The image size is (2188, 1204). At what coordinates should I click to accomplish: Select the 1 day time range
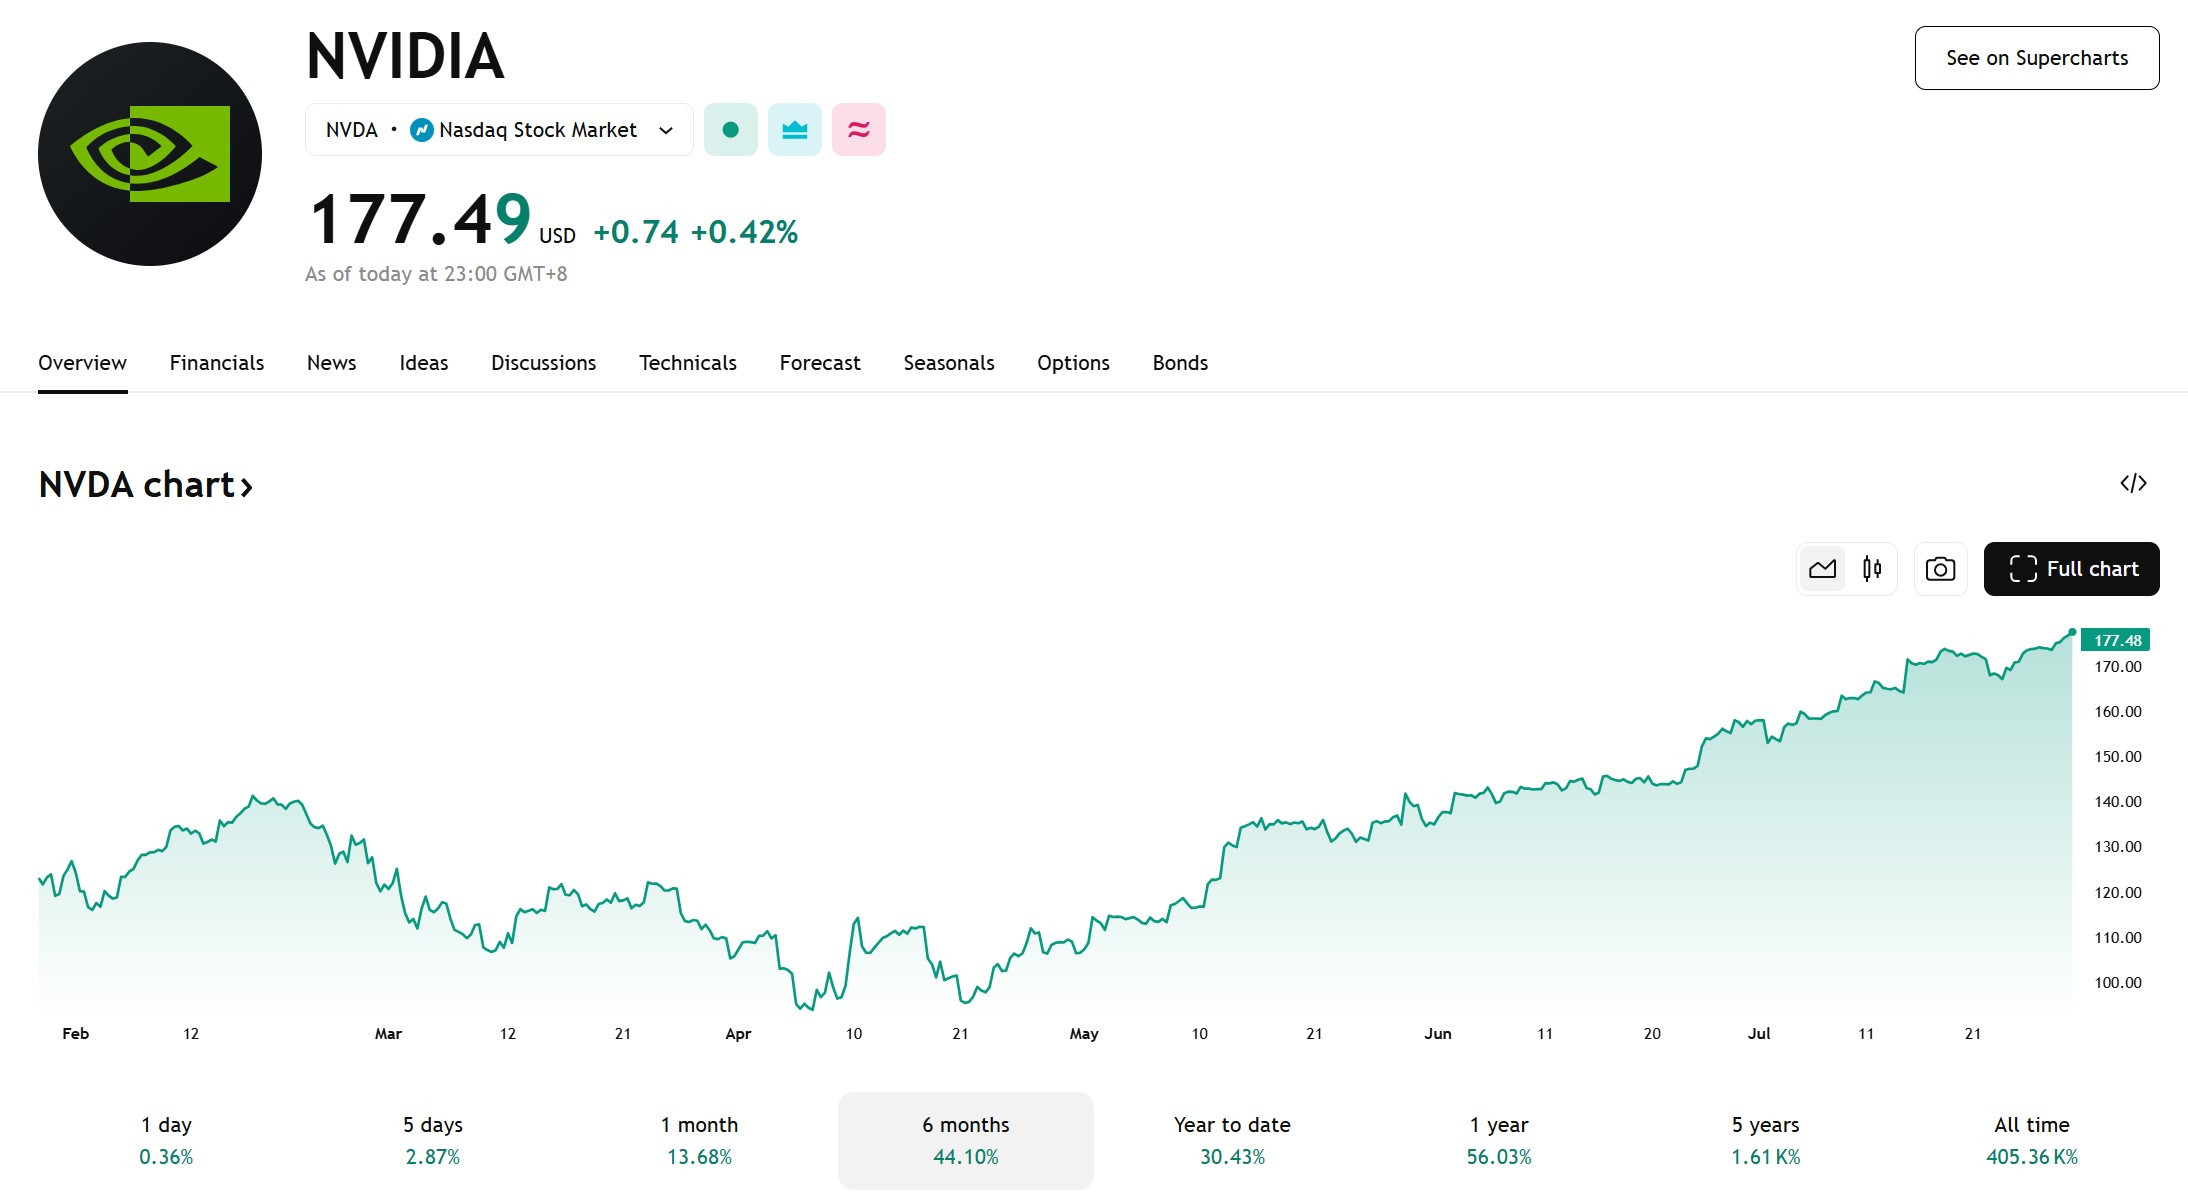(x=166, y=1140)
